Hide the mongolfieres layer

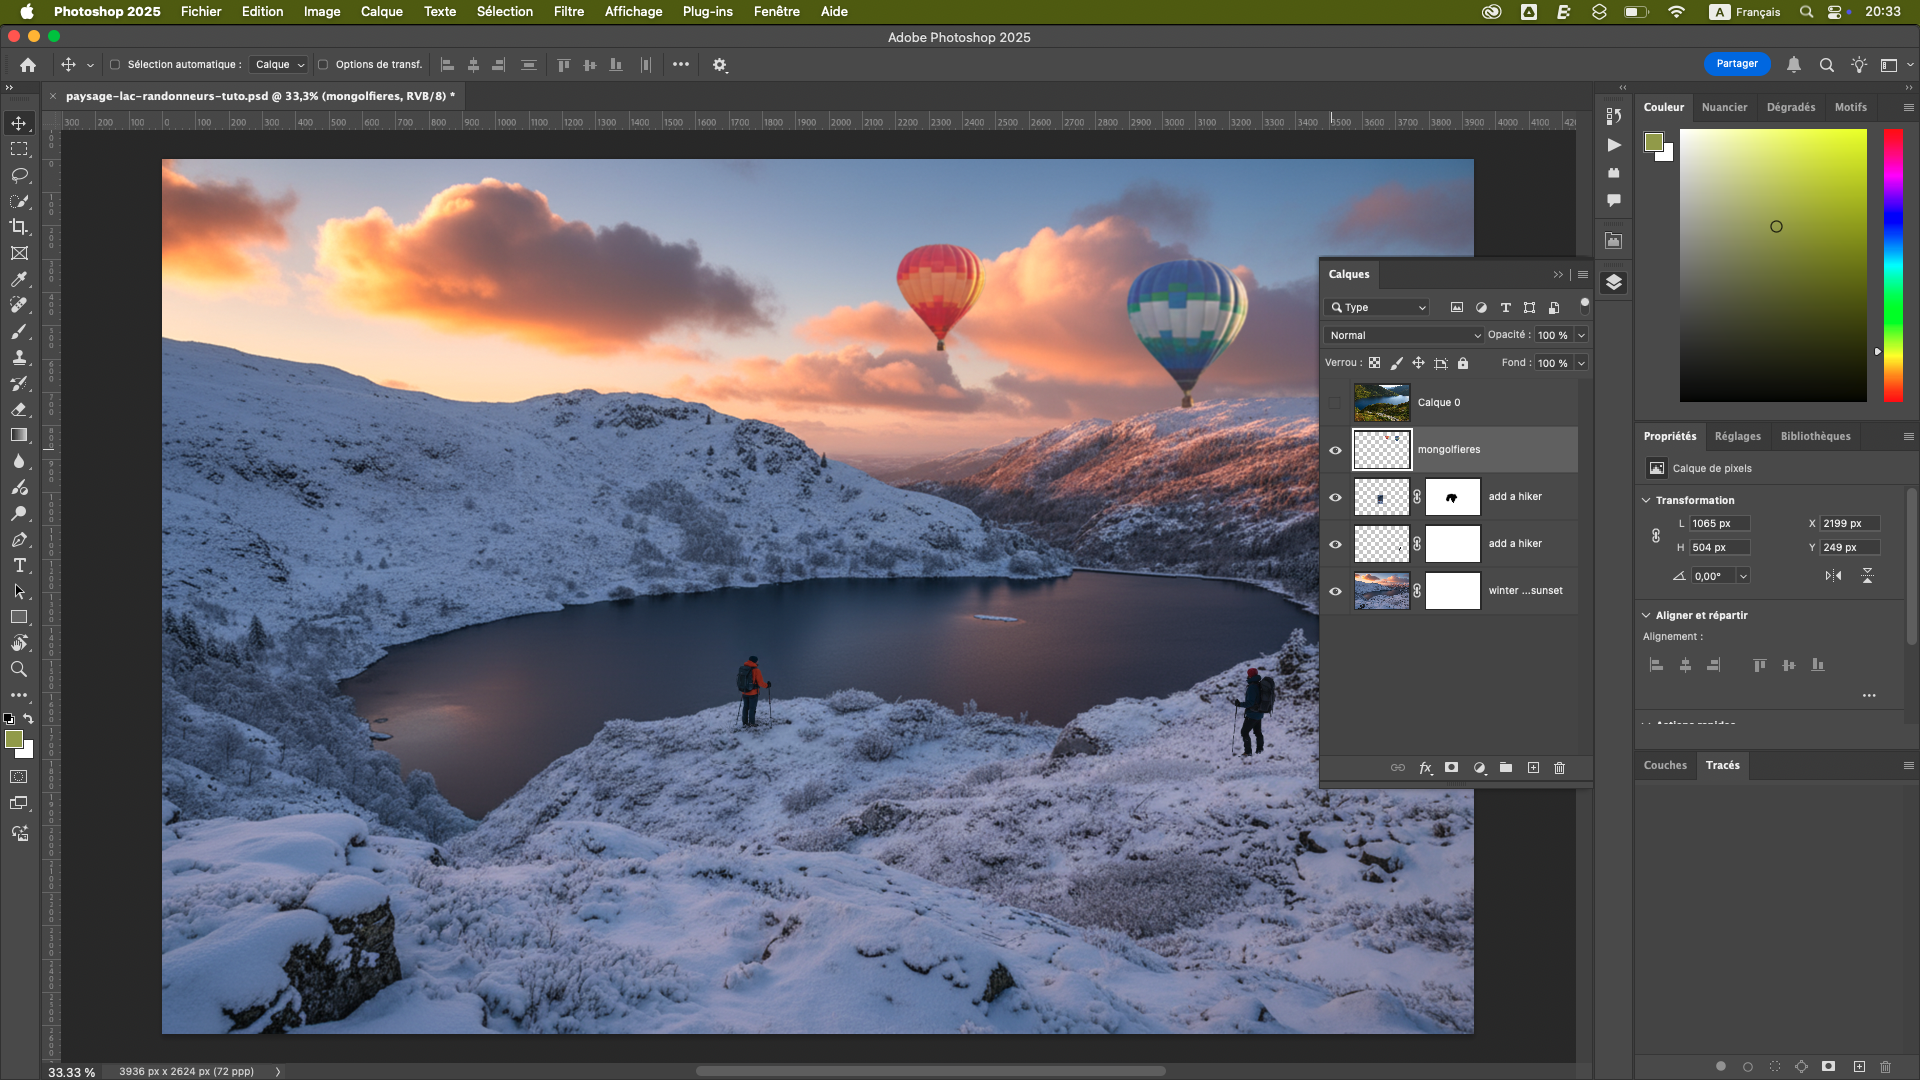(1335, 450)
